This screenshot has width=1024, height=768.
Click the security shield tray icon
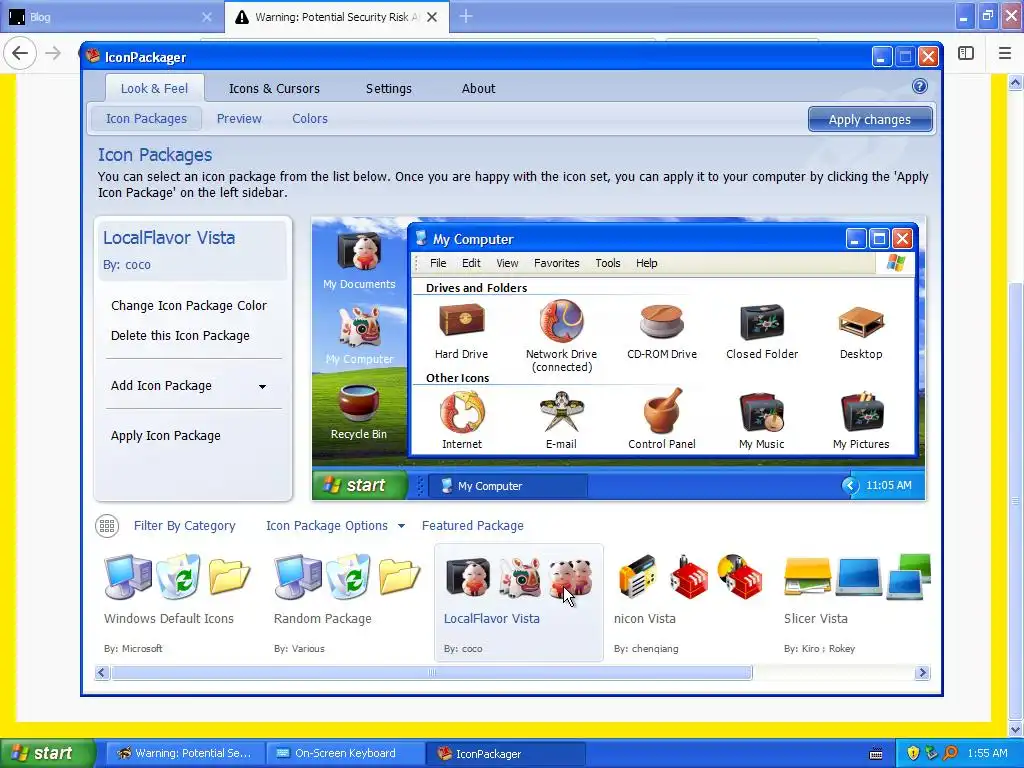[913, 753]
